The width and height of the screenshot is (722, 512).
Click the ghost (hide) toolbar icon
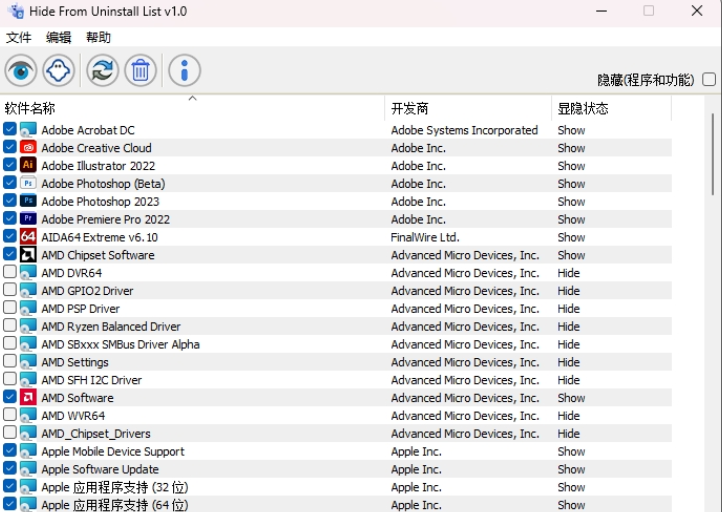[x=60, y=70]
